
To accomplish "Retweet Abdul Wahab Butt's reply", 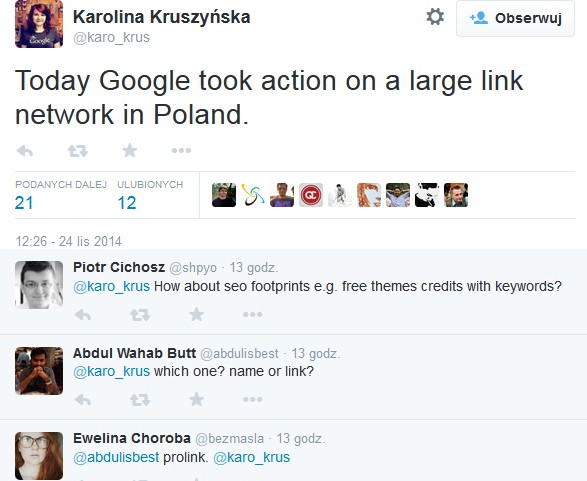I will [140, 400].
